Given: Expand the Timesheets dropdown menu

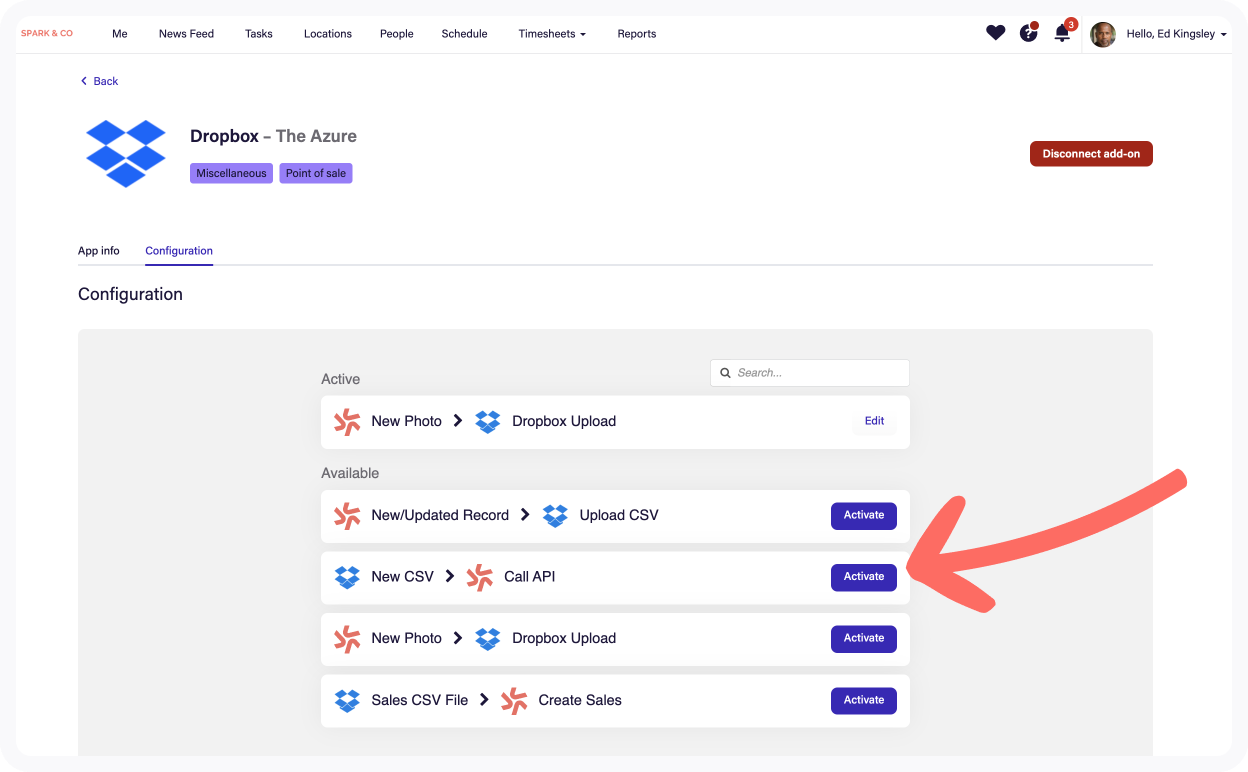Looking at the screenshot, I should pyautogui.click(x=552, y=34).
